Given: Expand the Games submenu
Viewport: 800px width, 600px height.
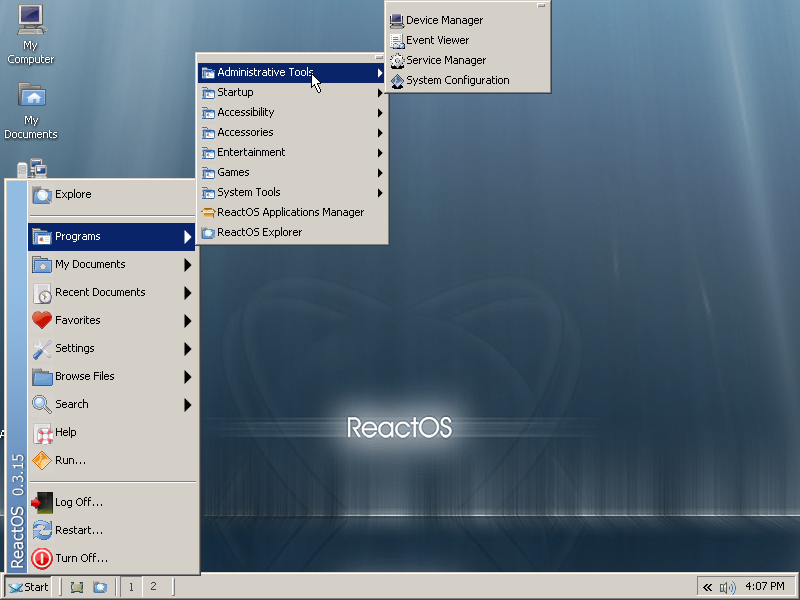Looking at the screenshot, I should pos(233,172).
